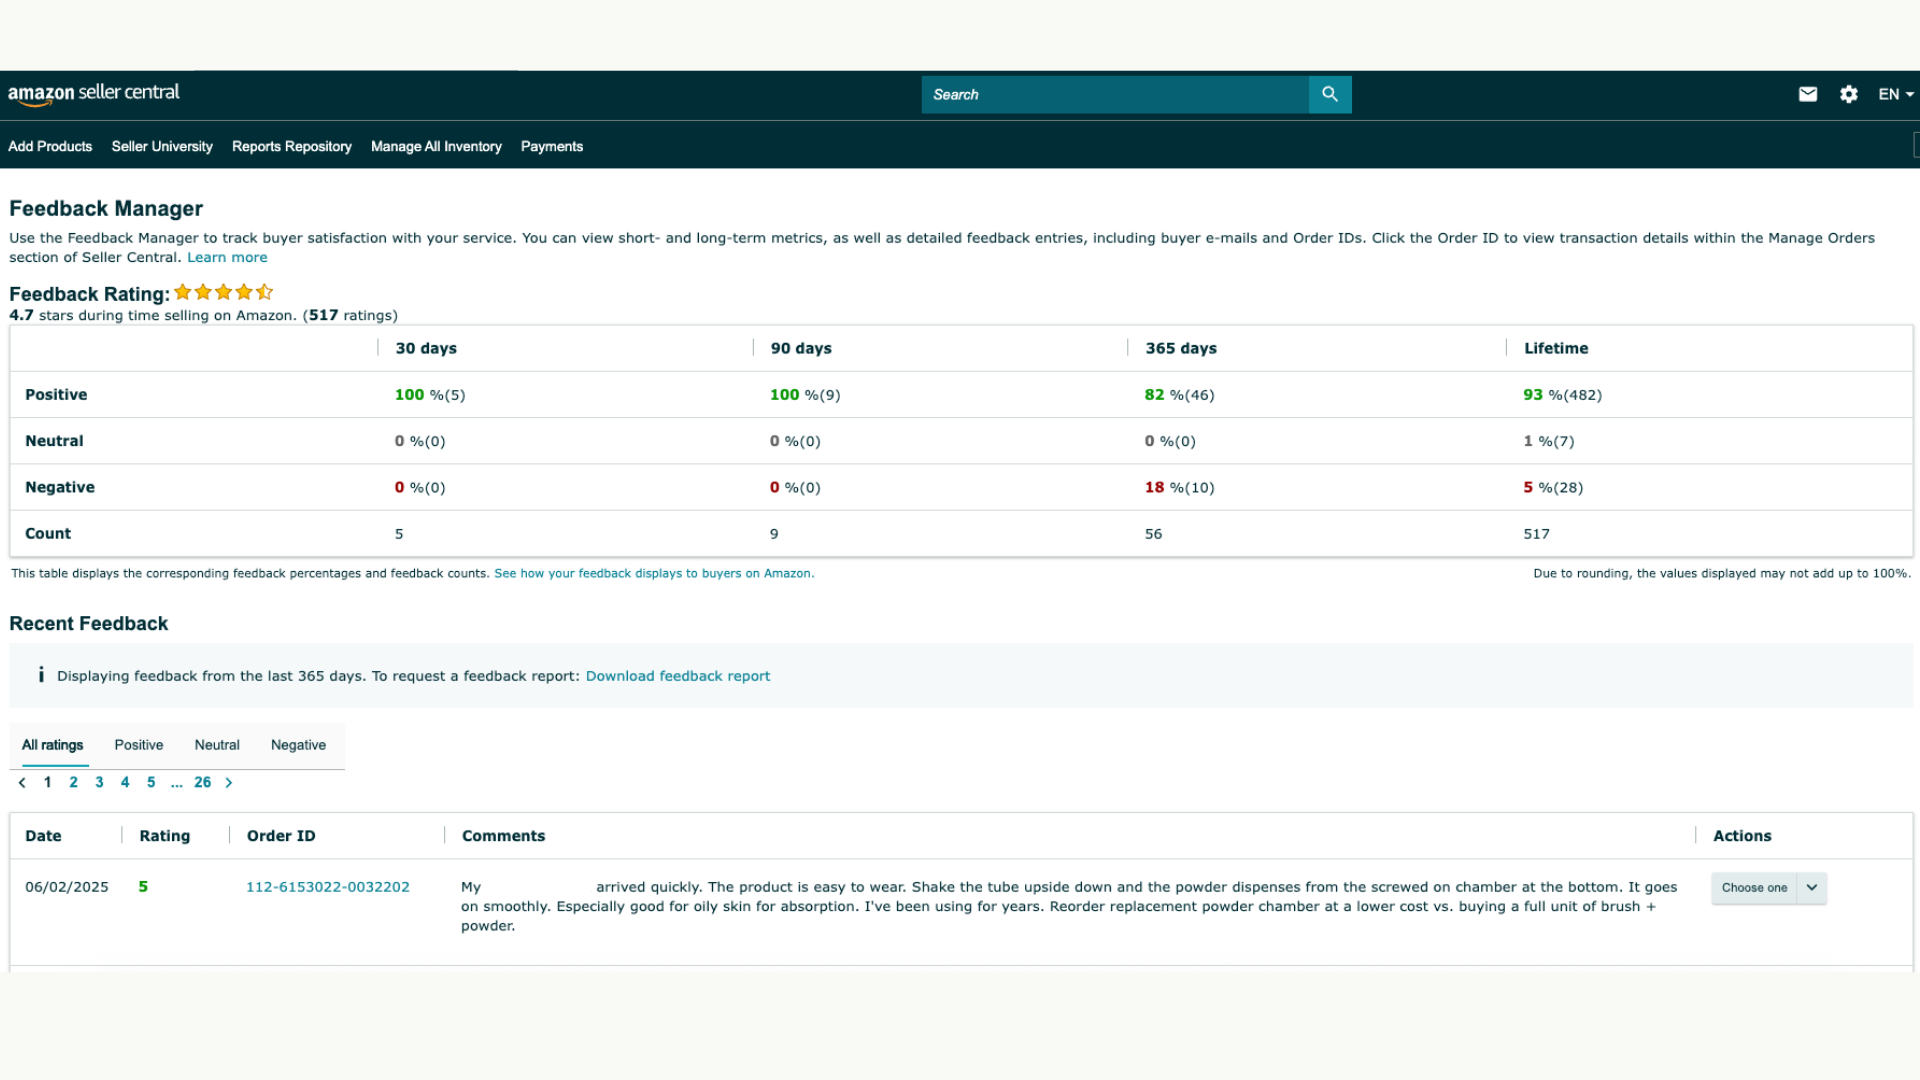The image size is (1920, 1080).
Task: Select the All ratings tab
Action: coord(53,745)
